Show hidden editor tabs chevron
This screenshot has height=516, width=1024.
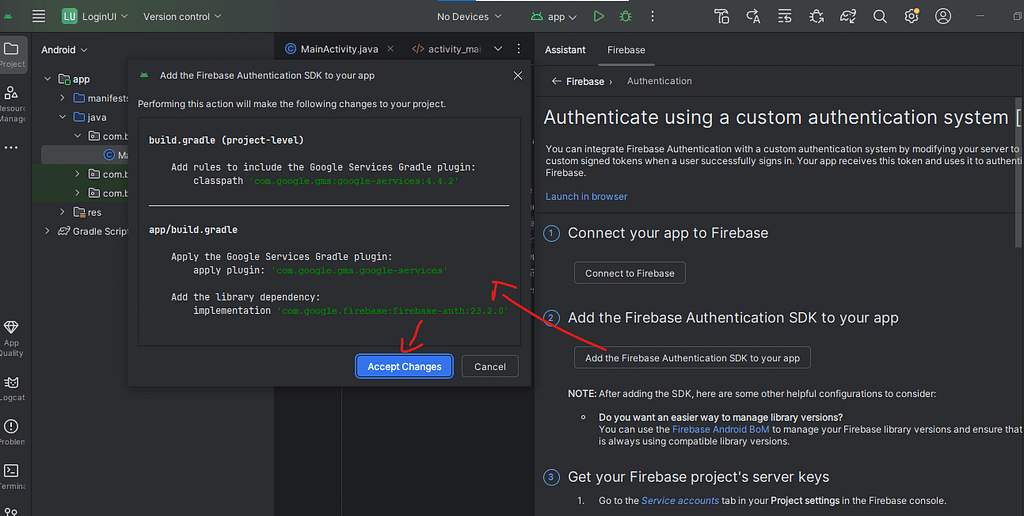click(498, 48)
